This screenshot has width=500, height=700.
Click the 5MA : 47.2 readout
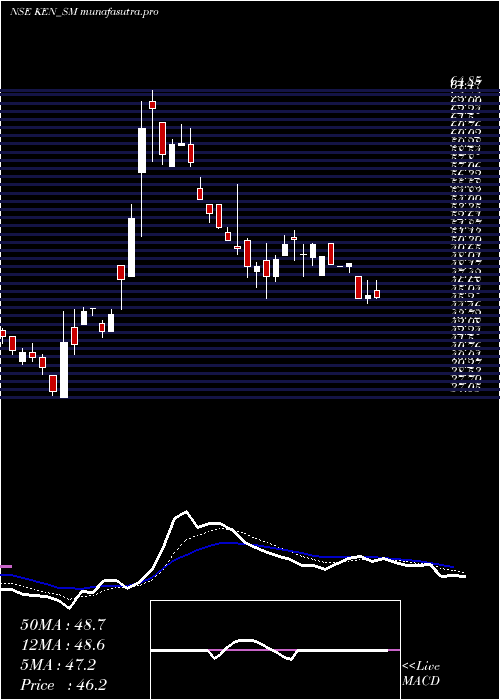click(x=58, y=665)
